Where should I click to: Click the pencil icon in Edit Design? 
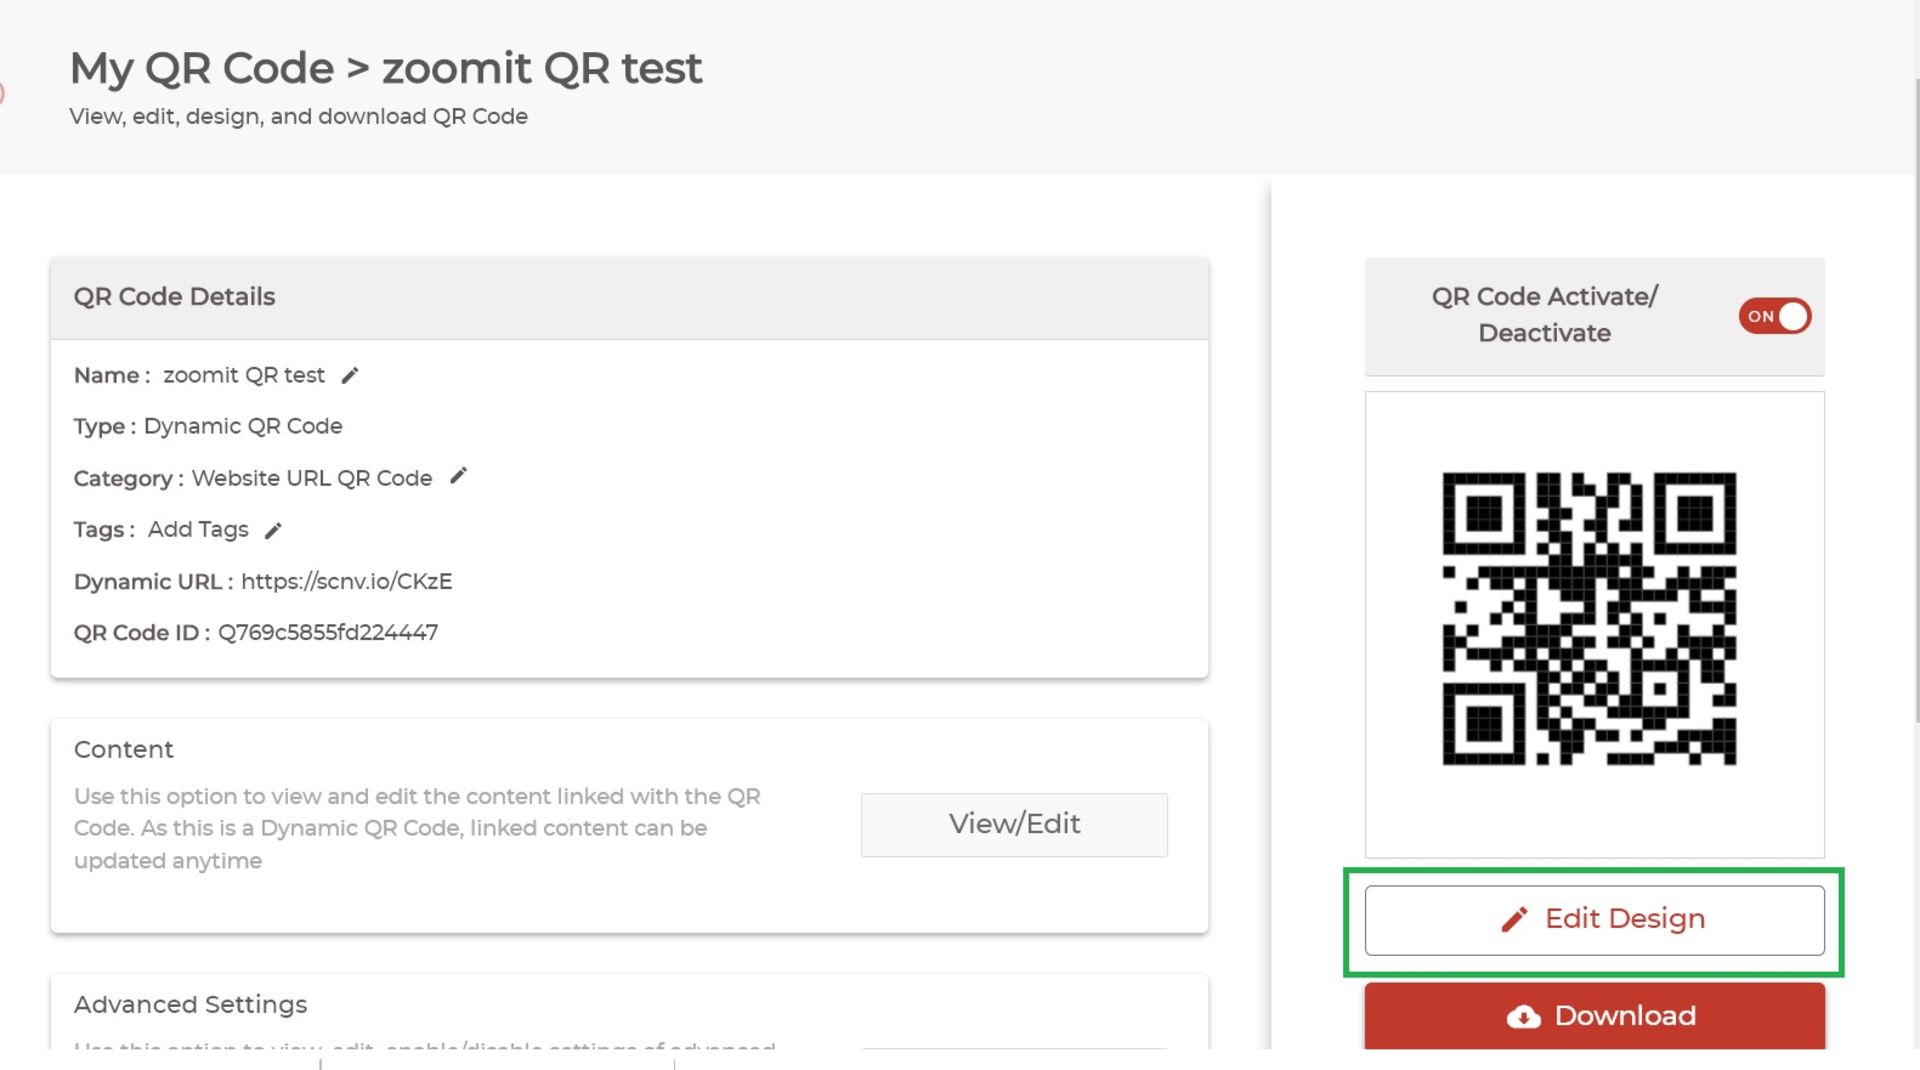tap(1514, 919)
